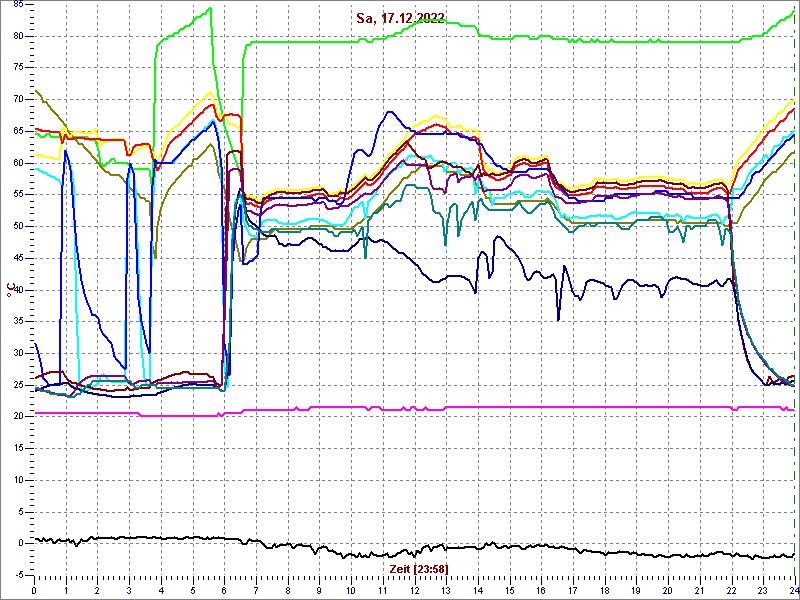
Task: Select hour 18 on the time axis
Action: tap(604, 591)
